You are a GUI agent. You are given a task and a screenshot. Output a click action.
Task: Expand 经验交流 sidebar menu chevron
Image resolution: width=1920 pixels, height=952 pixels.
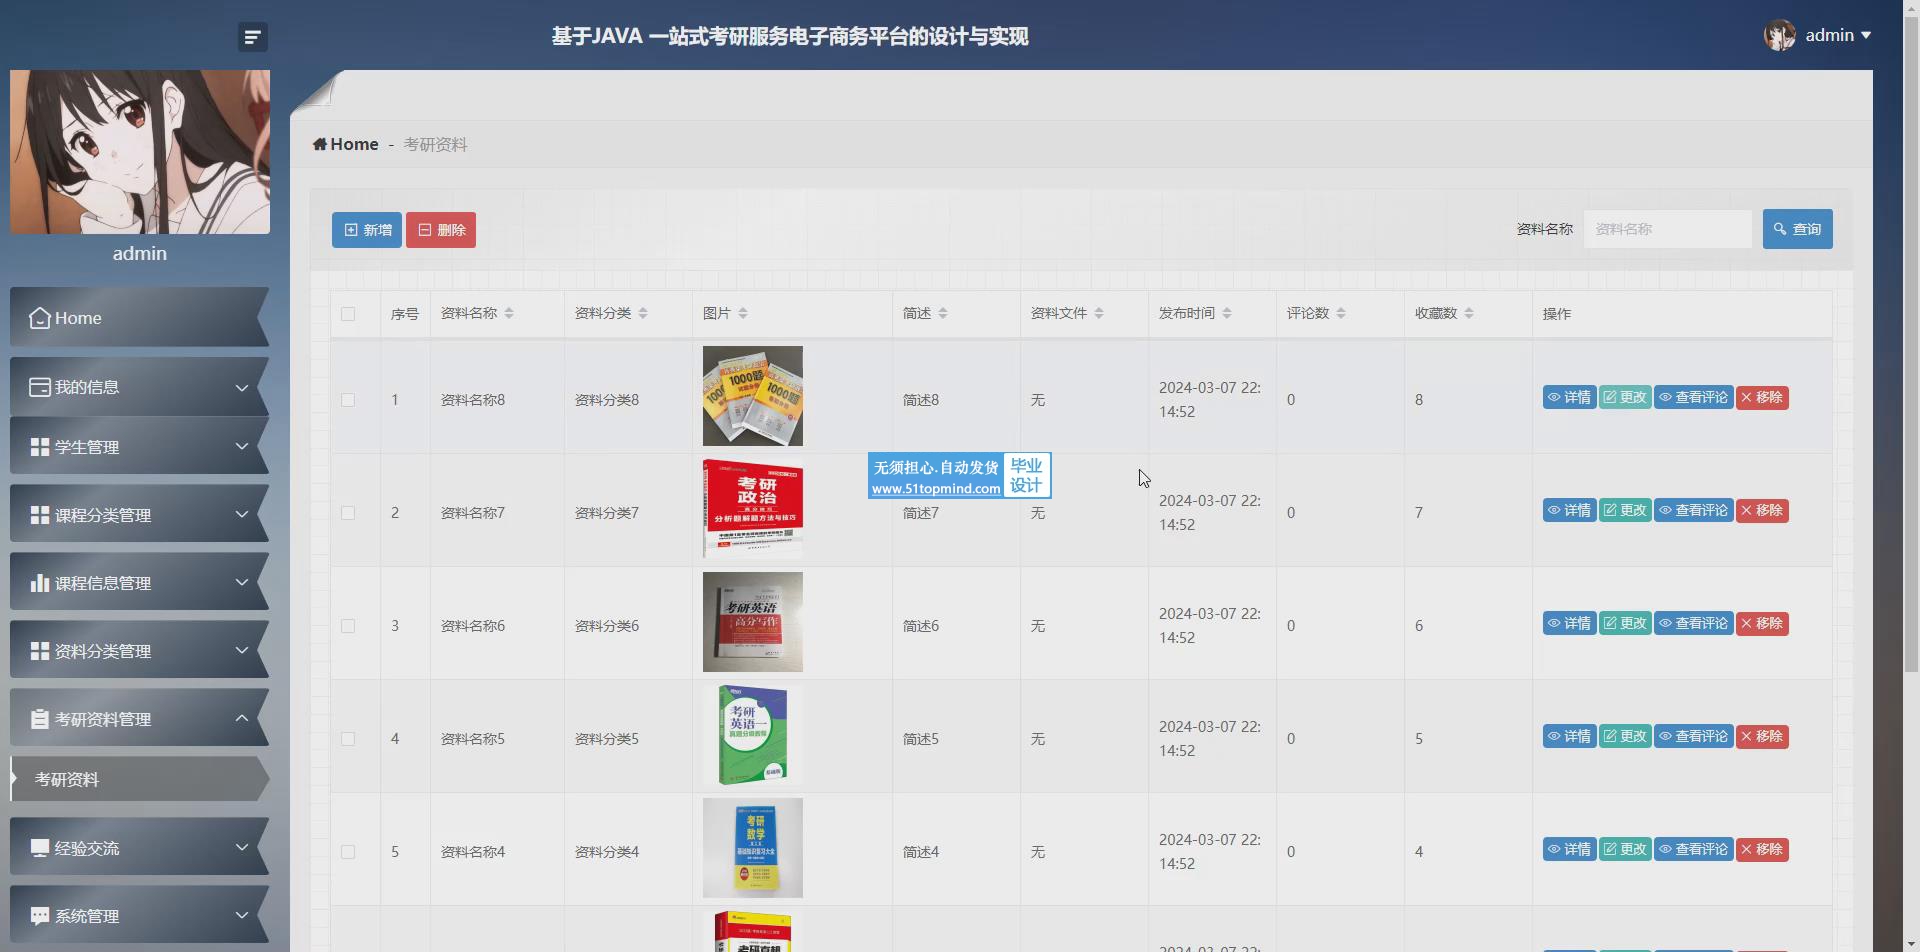(241, 848)
